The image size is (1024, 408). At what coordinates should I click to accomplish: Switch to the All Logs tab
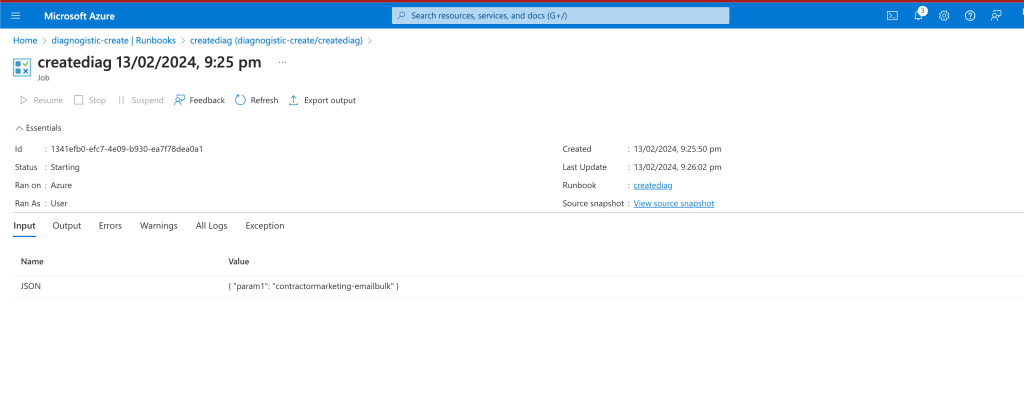coord(212,226)
